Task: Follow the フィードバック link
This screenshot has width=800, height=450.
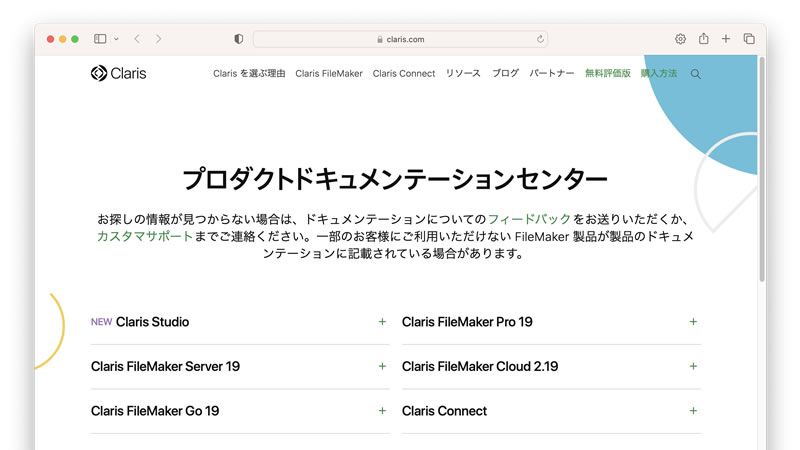Action: click(x=529, y=219)
